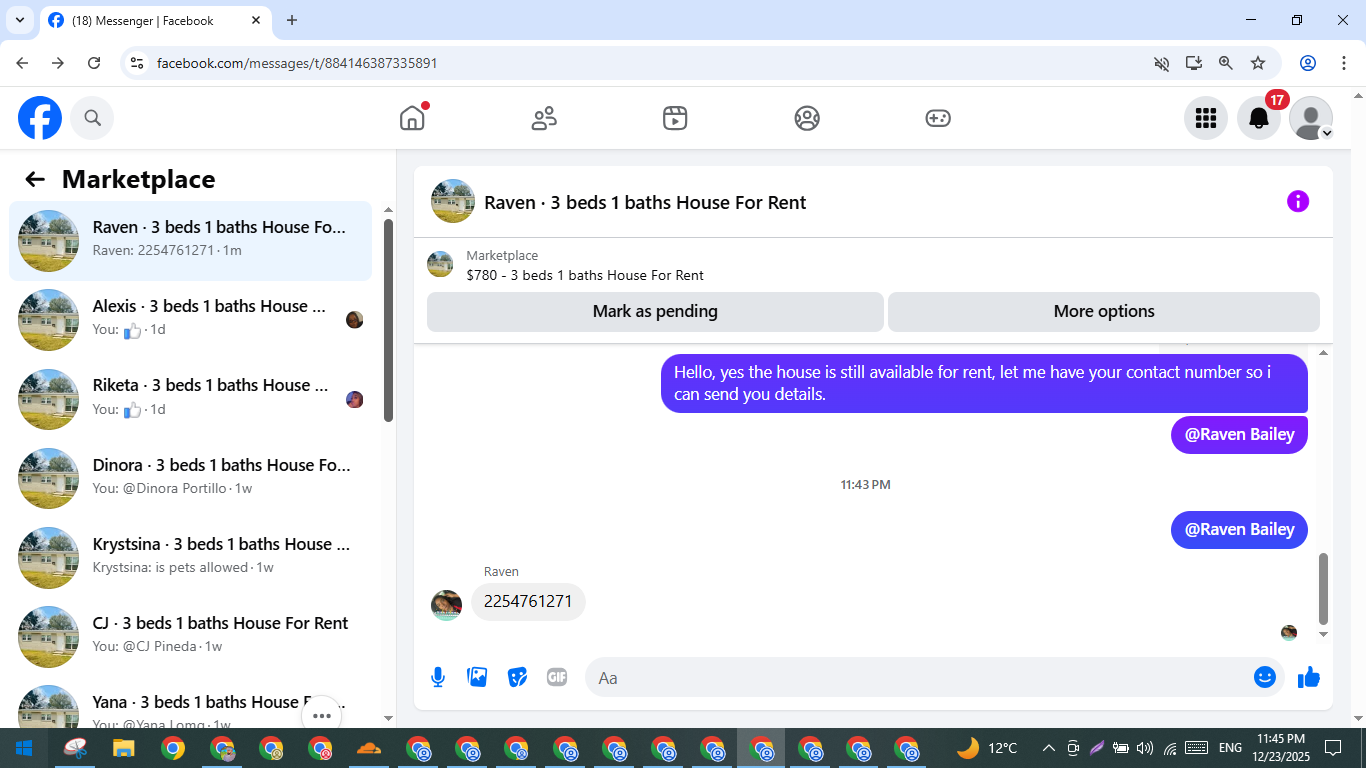The image size is (1366, 768).
Task: Open the Krystsina conversation
Action: pyautogui.click(x=190, y=557)
